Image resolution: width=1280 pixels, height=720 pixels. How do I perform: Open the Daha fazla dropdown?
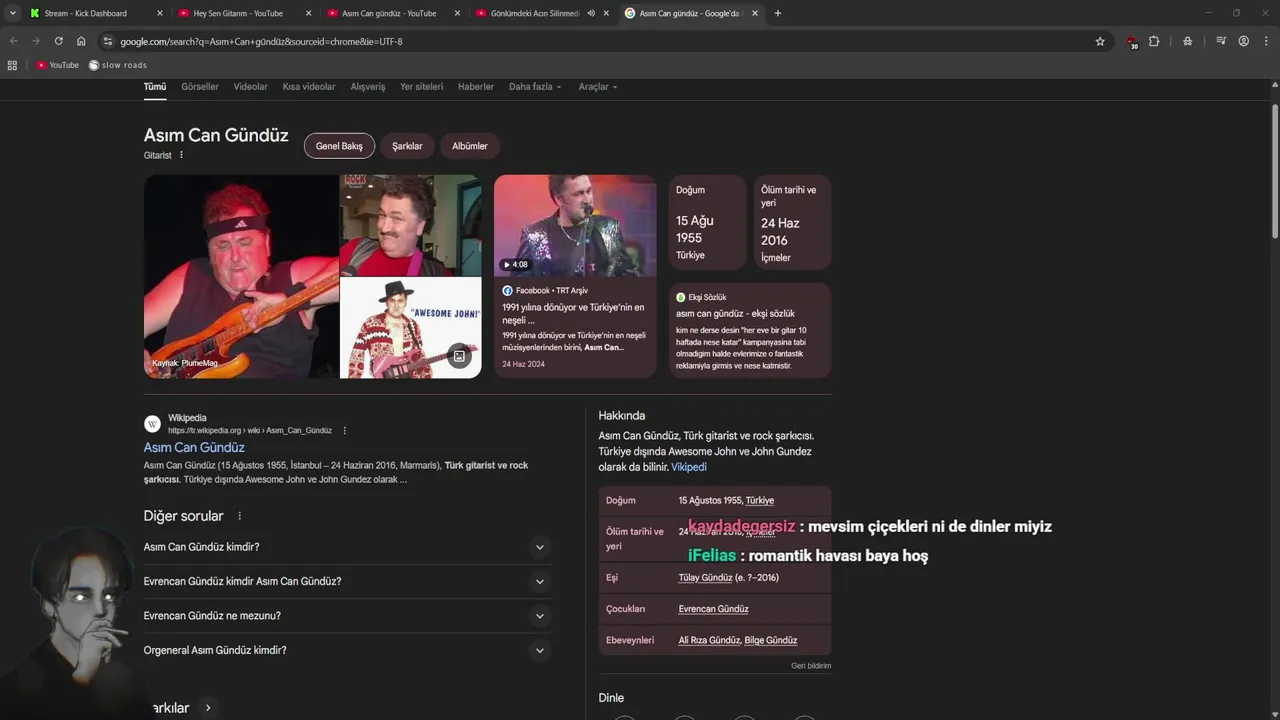tap(535, 87)
